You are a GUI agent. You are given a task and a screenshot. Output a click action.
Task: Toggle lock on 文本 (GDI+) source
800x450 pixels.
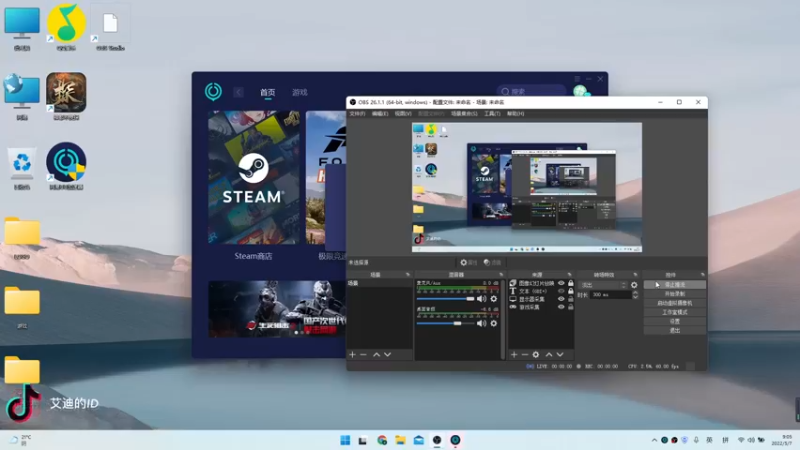click(x=570, y=291)
